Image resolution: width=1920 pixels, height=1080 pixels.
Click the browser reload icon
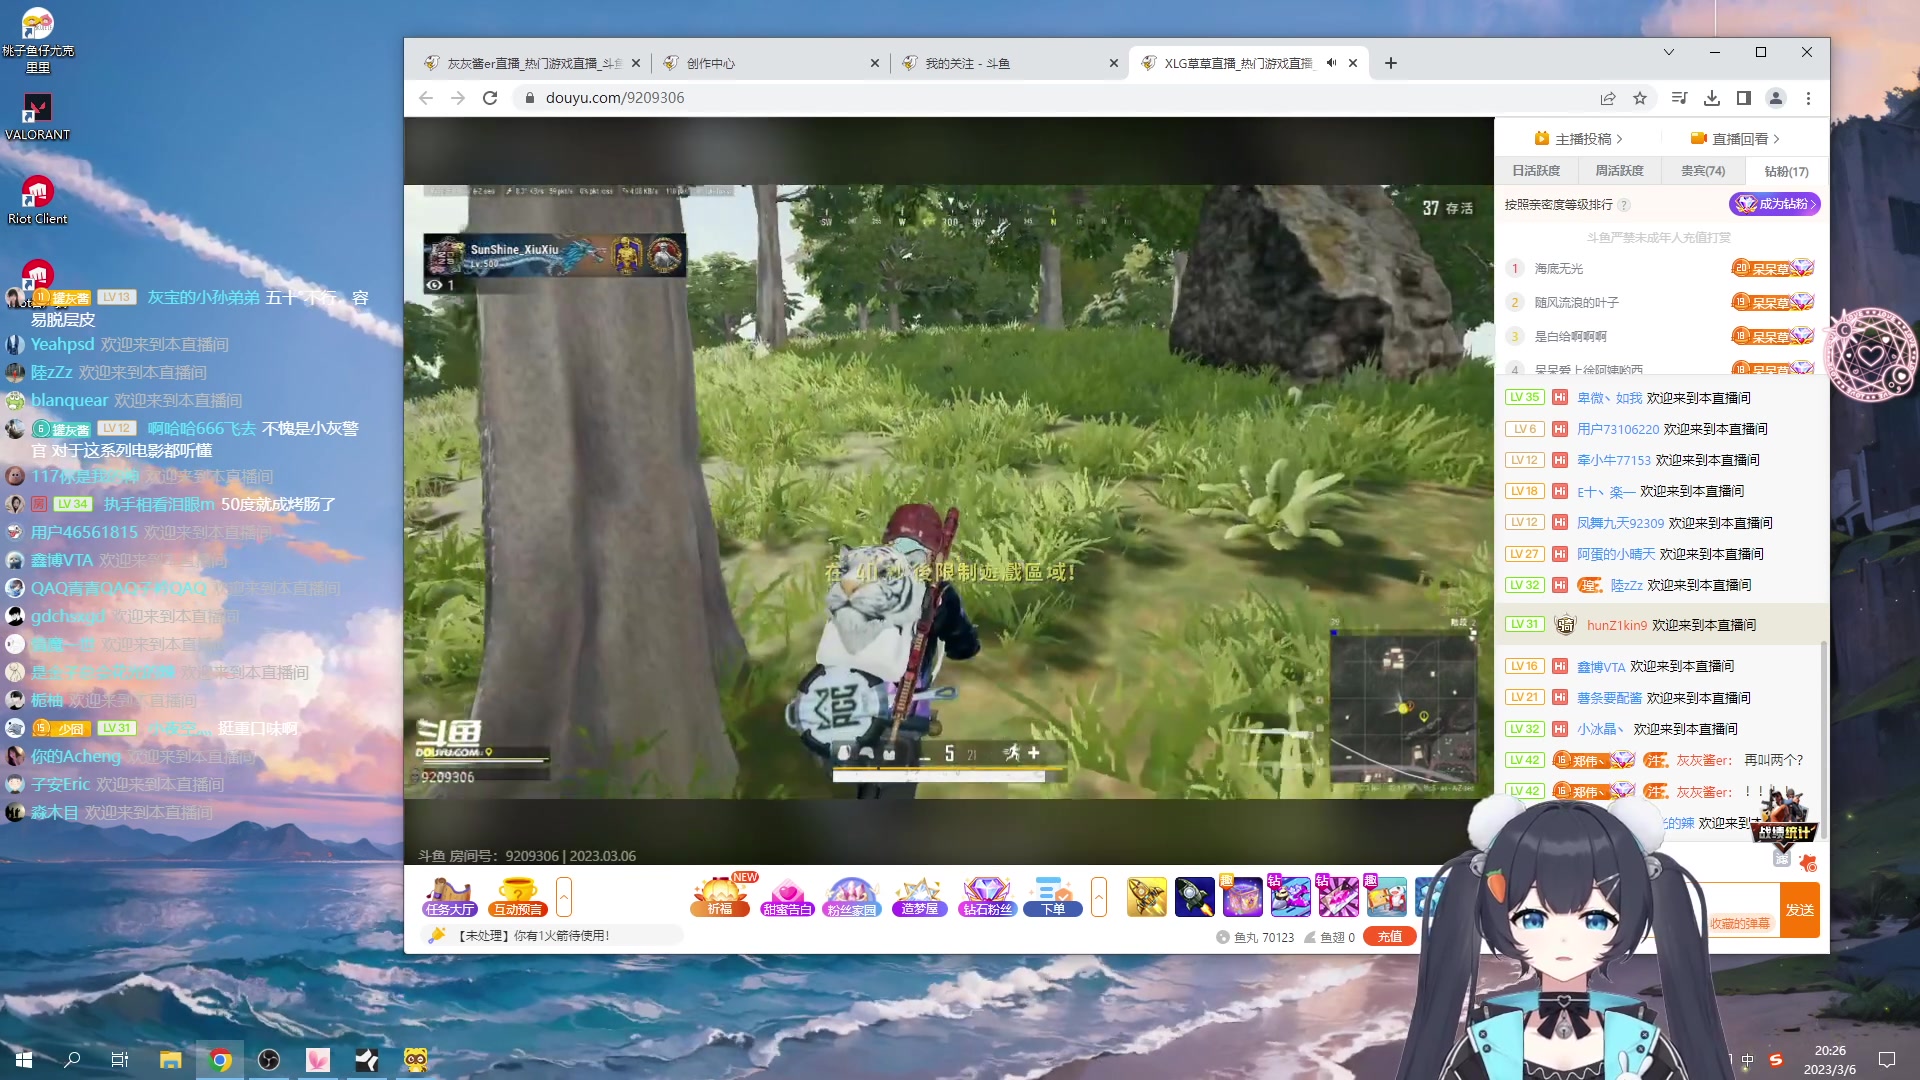[490, 98]
